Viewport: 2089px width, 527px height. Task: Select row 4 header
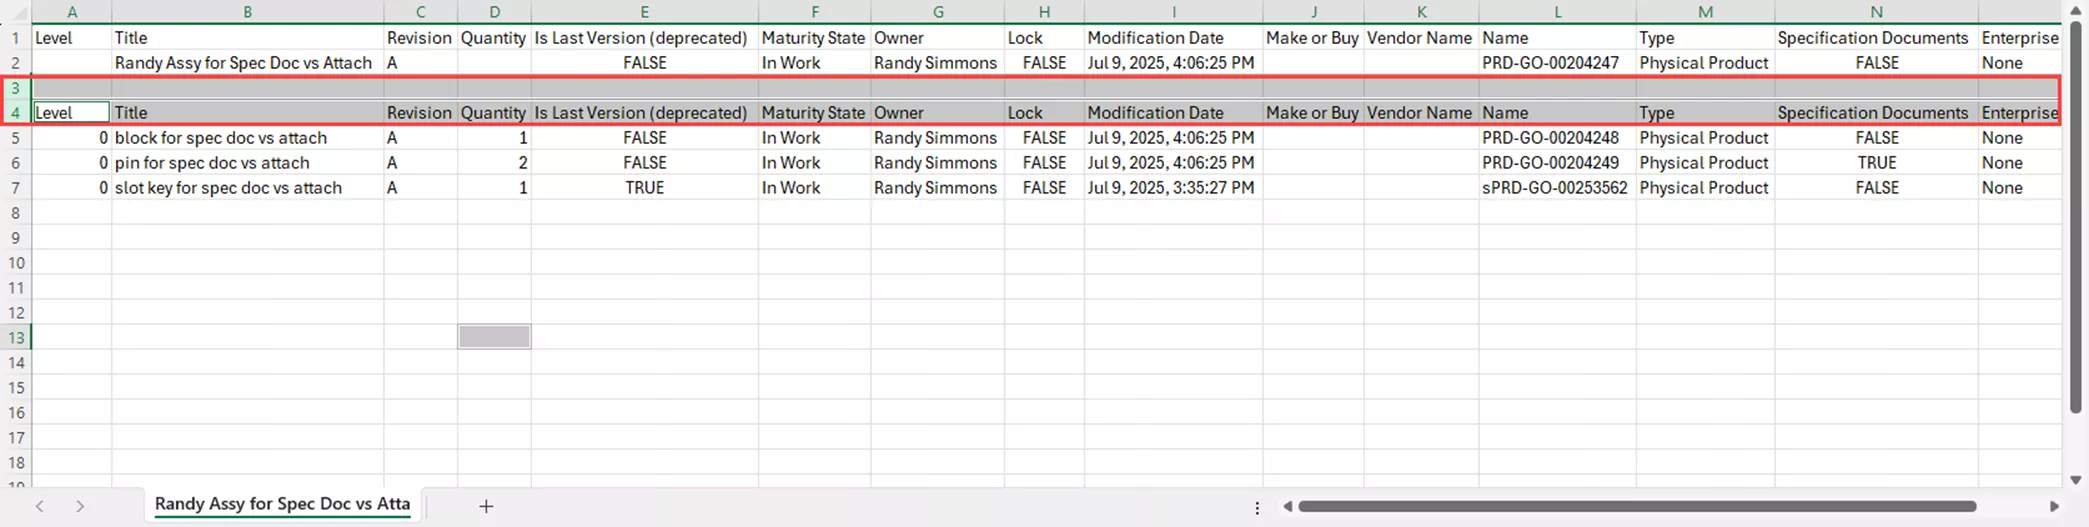point(16,113)
